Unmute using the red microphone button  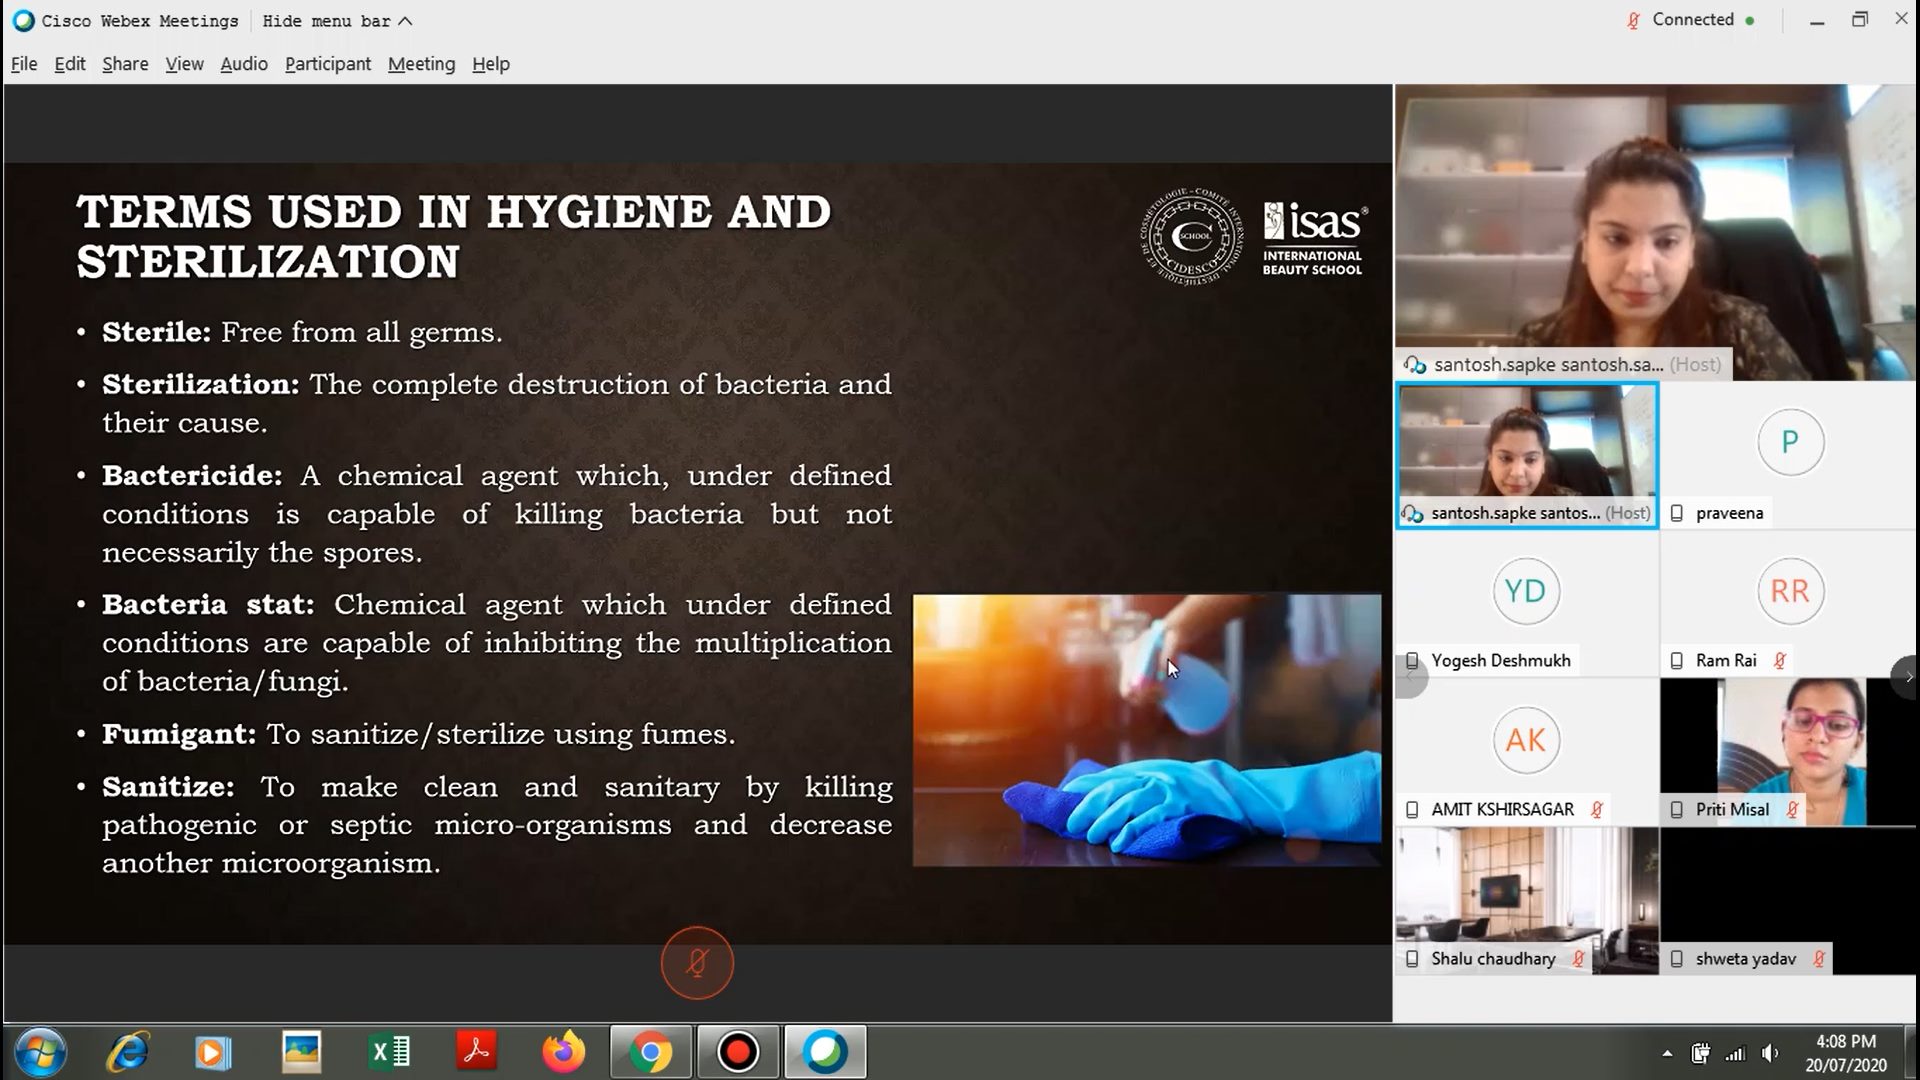pyautogui.click(x=697, y=963)
